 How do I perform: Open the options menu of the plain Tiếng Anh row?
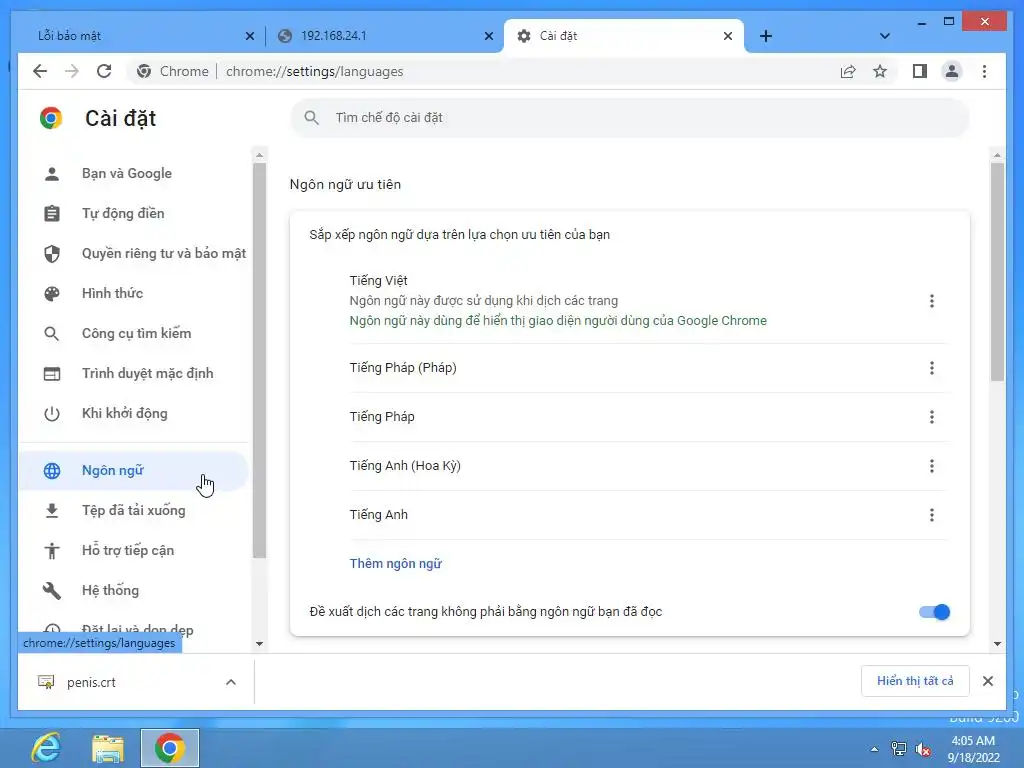coord(932,515)
